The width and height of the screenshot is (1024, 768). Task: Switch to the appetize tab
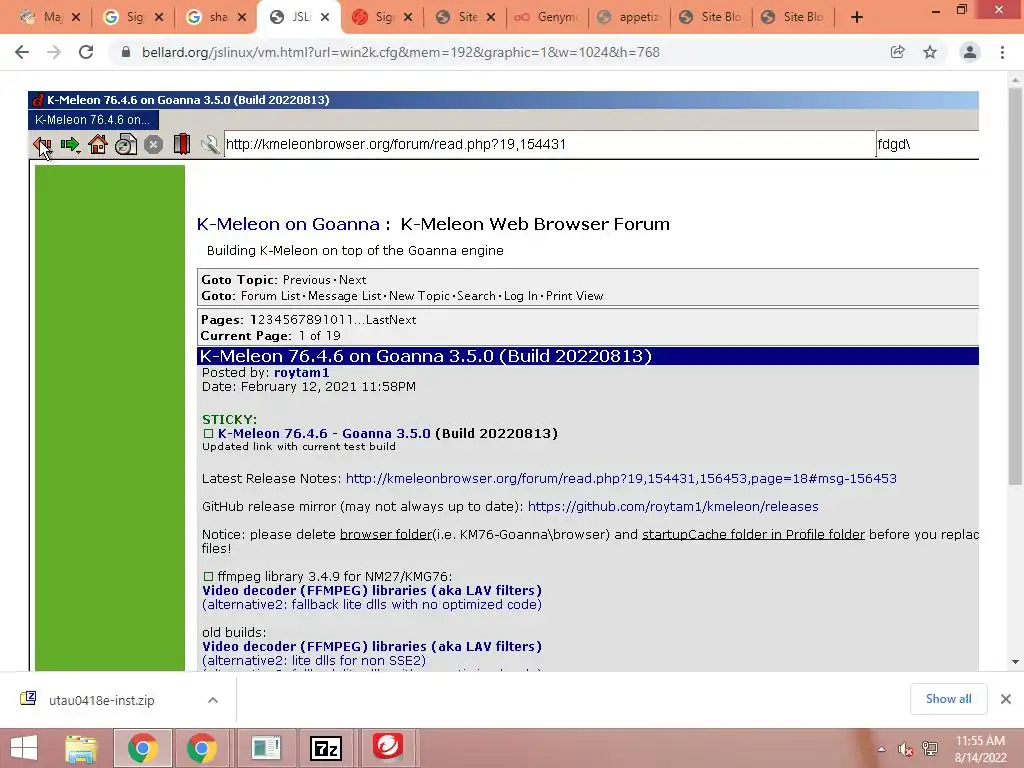630,18
